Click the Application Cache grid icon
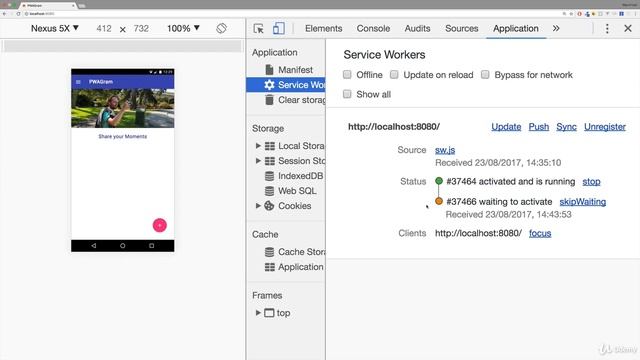Viewport: 640px width, 360px height. tap(269, 267)
